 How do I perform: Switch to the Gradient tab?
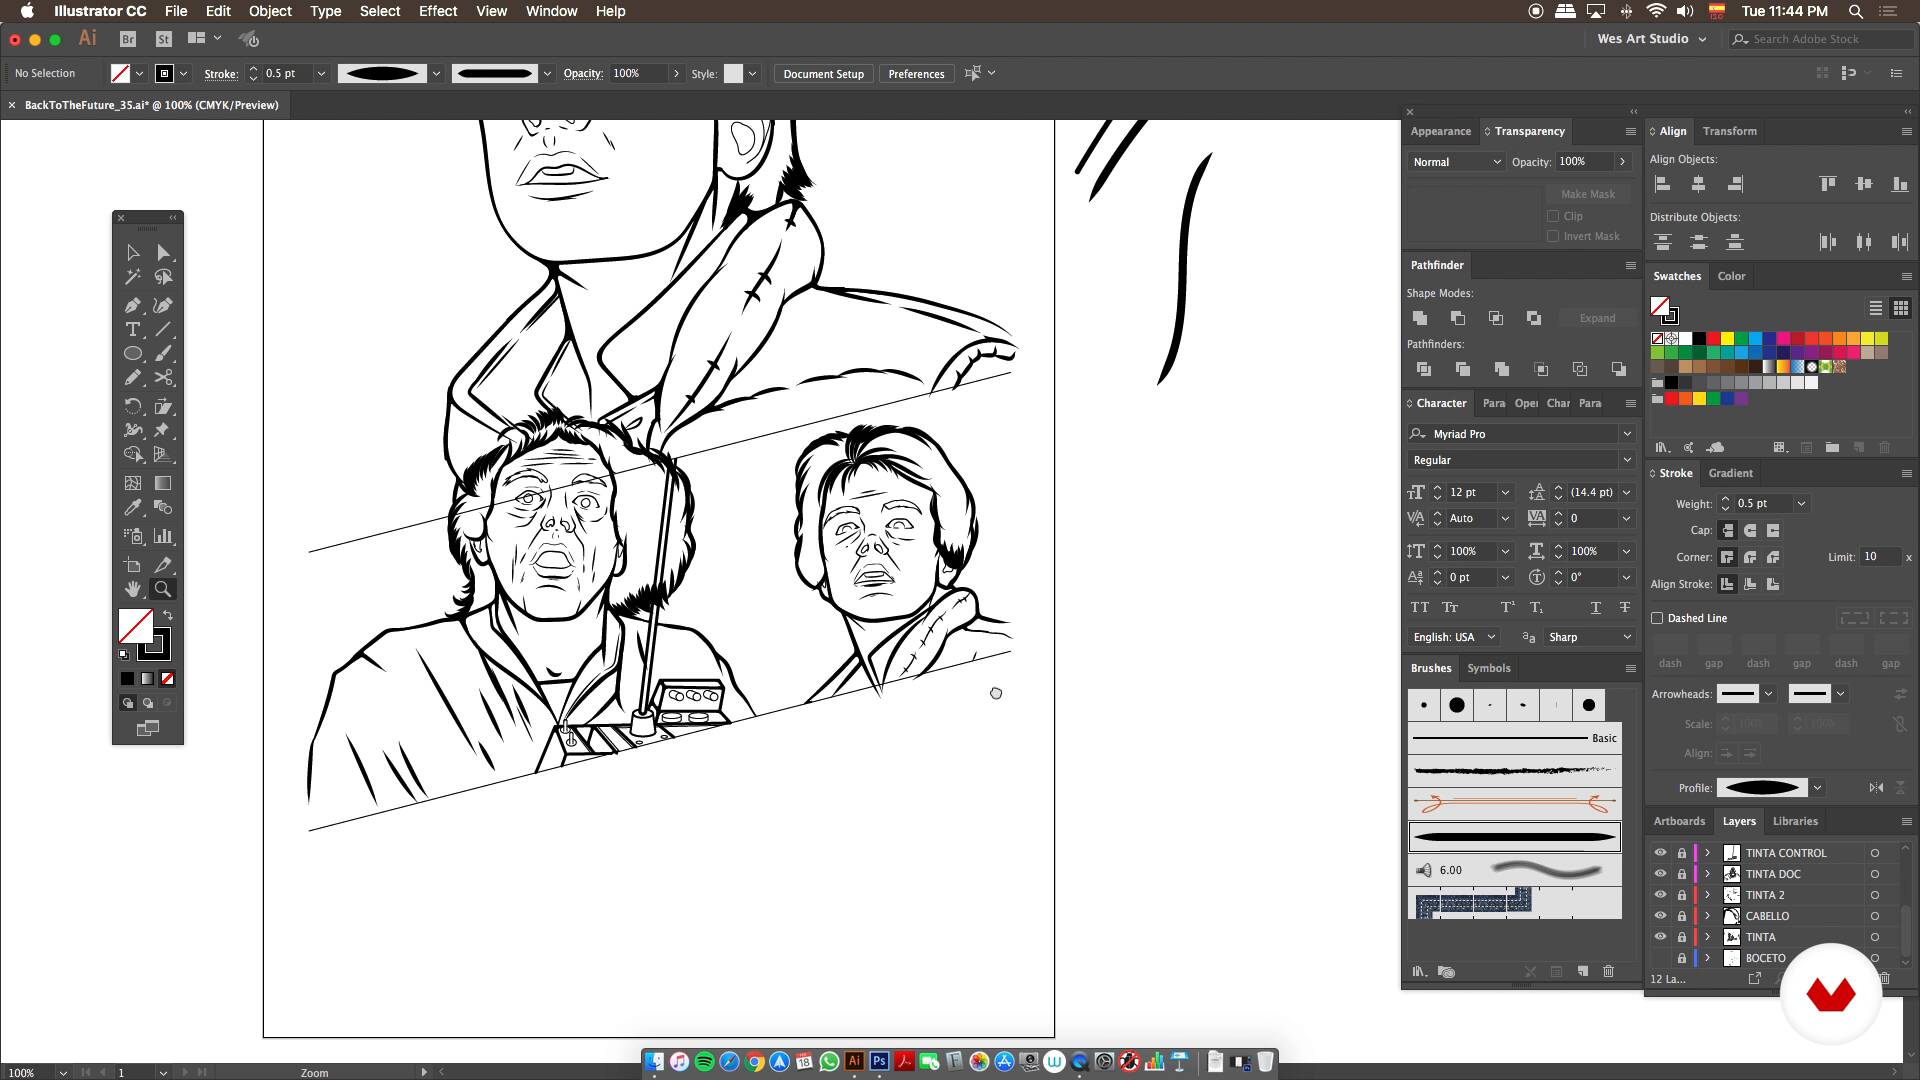pyautogui.click(x=1731, y=473)
